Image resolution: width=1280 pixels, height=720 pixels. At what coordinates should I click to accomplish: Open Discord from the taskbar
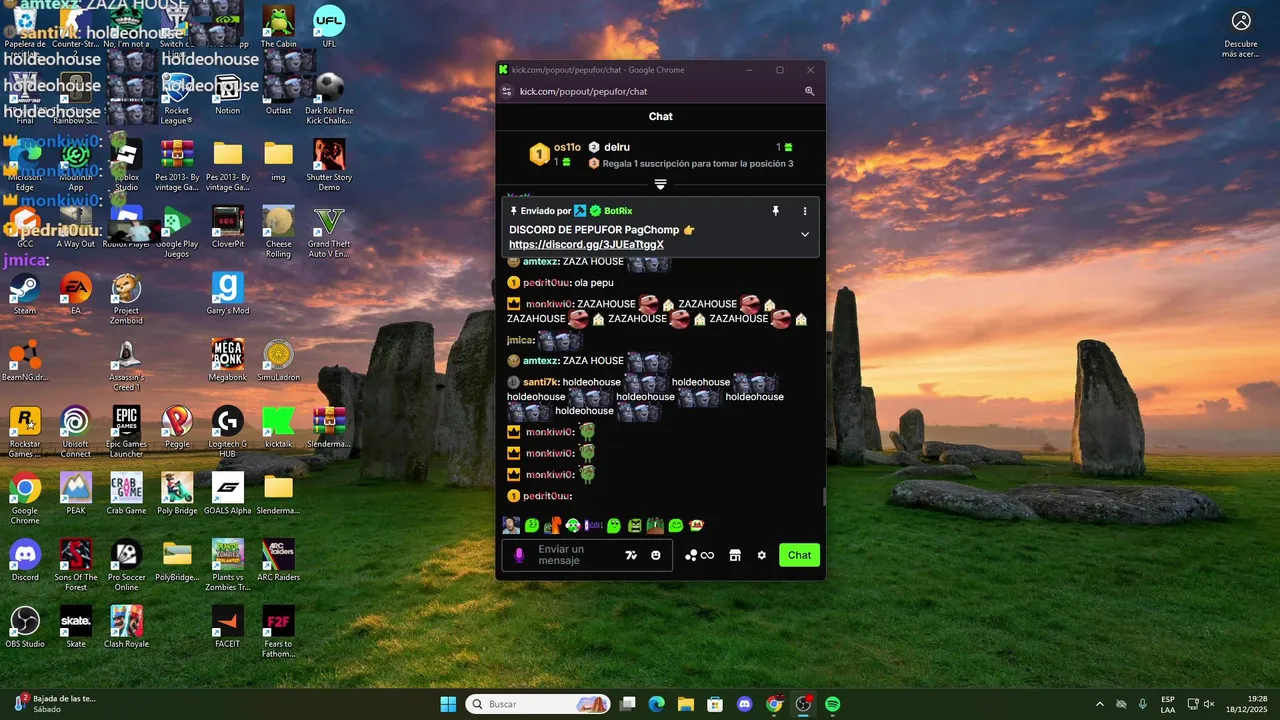[x=744, y=704]
